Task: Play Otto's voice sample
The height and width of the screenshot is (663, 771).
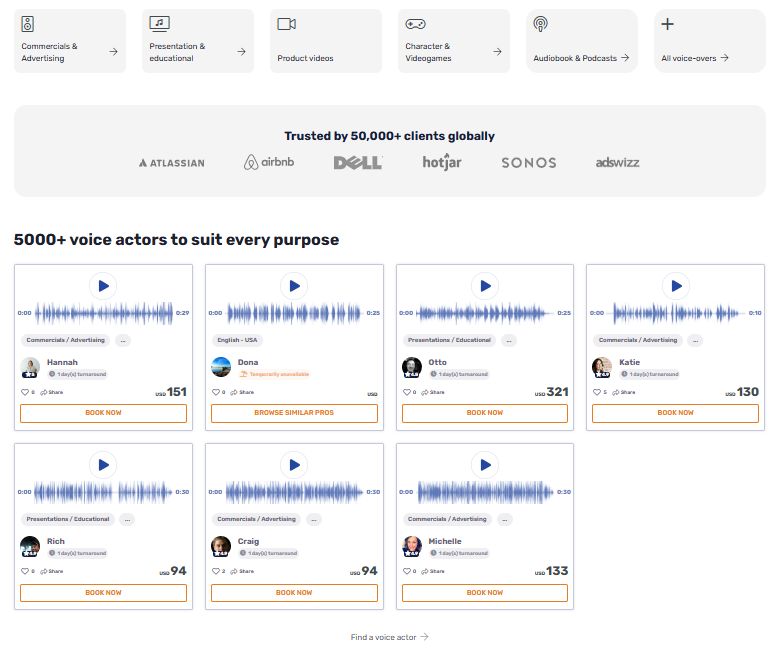Action: coord(485,286)
